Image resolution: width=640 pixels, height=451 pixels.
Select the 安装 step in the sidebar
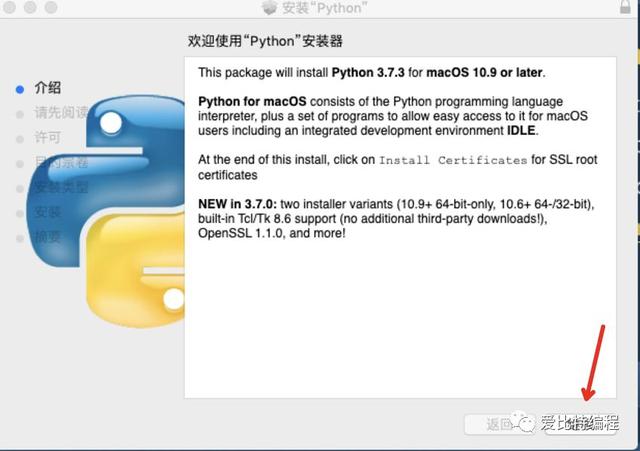(48, 212)
